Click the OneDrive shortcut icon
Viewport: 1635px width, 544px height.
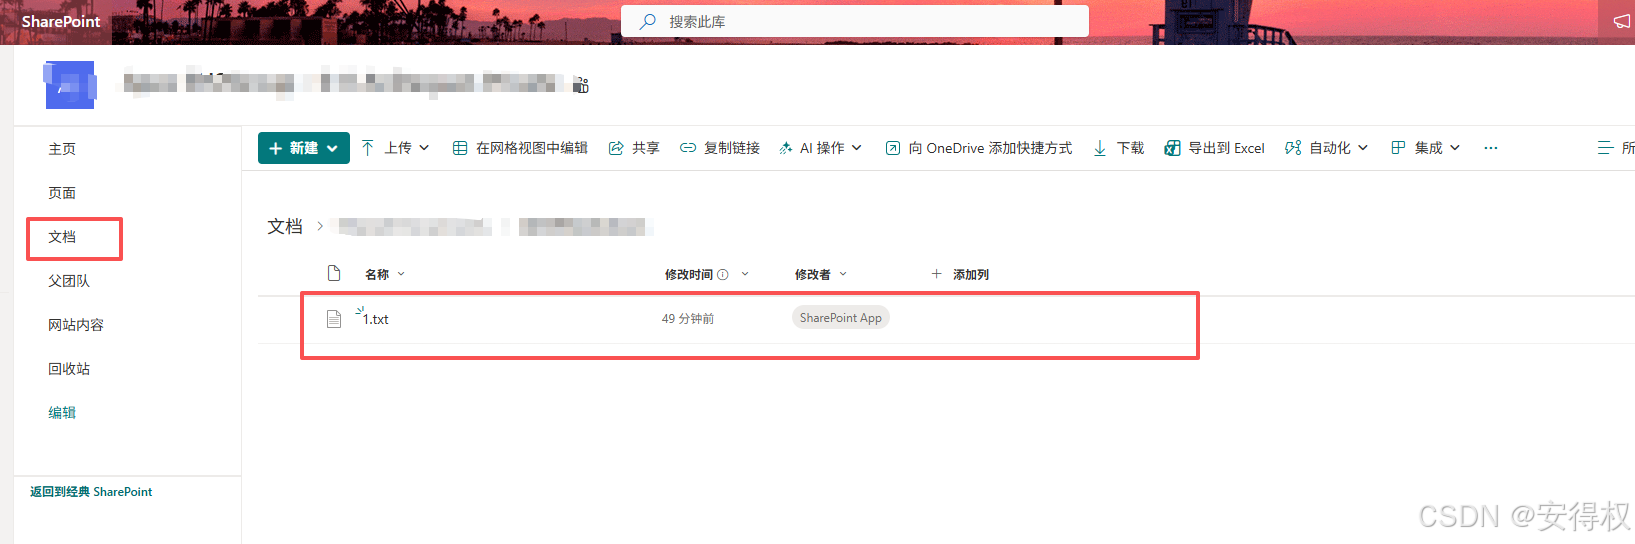coord(893,148)
